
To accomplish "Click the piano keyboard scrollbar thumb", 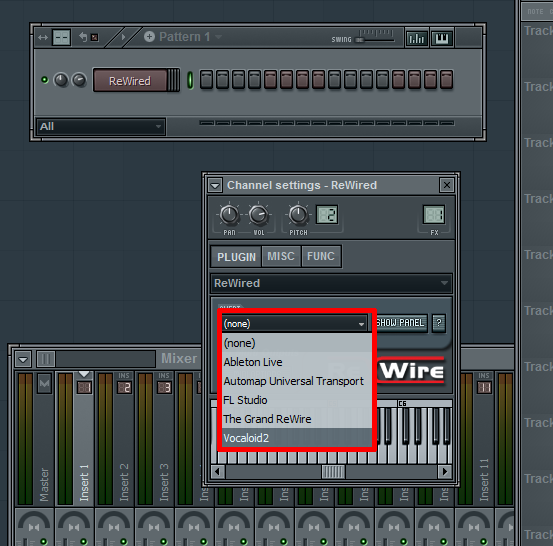I will tap(333, 472).
